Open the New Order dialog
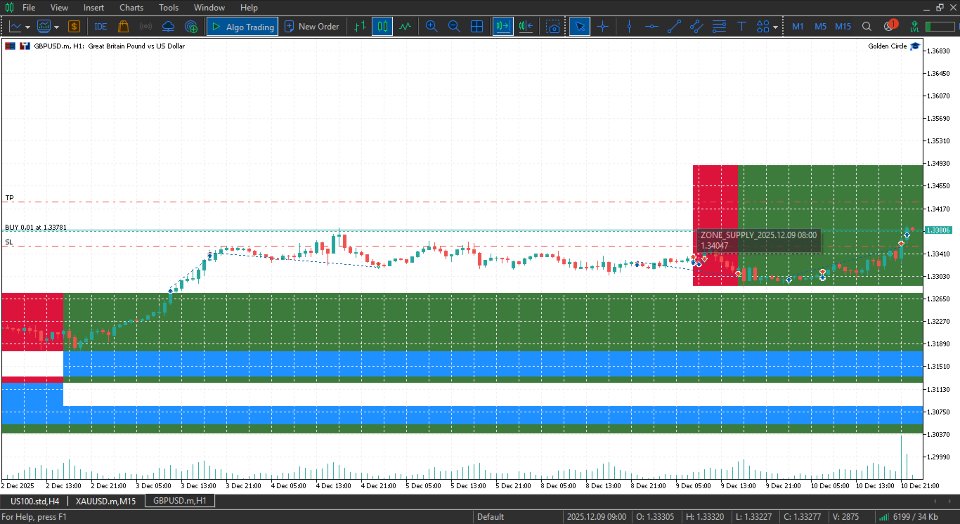The image size is (960, 524). pyautogui.click(x=312, y=26)
